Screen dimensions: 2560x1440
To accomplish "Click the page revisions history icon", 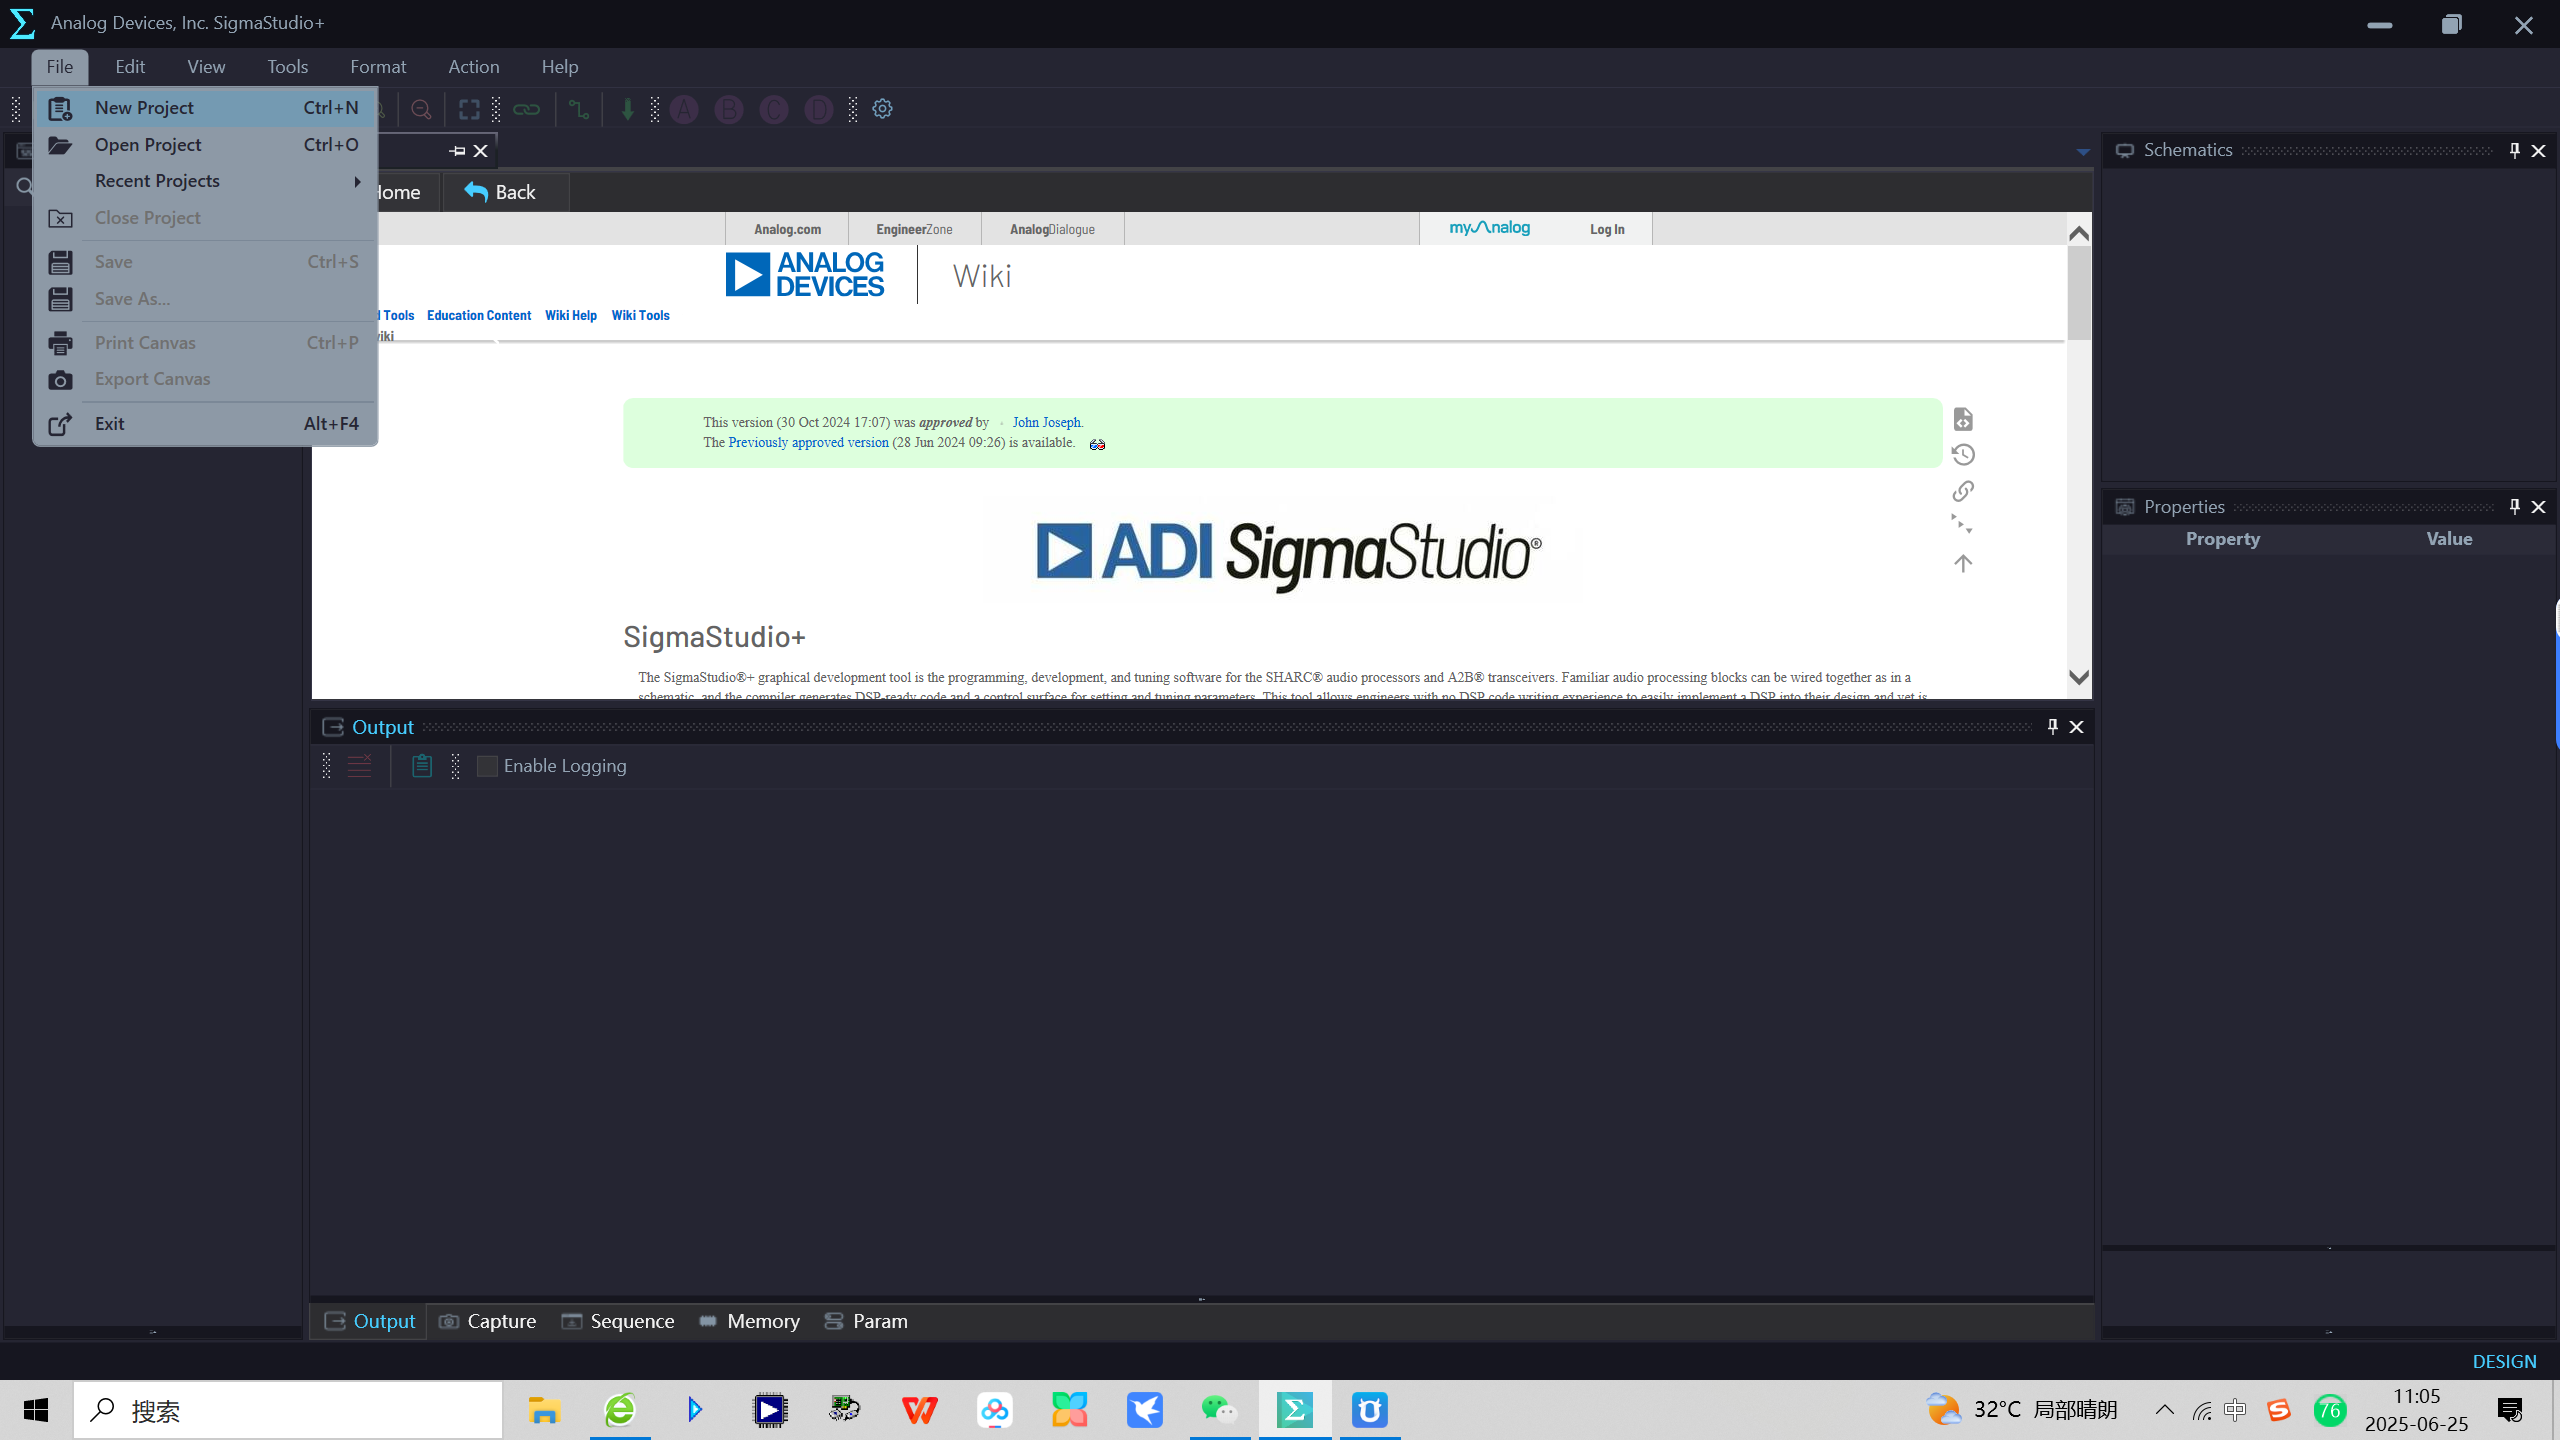I will point(1963,455).
